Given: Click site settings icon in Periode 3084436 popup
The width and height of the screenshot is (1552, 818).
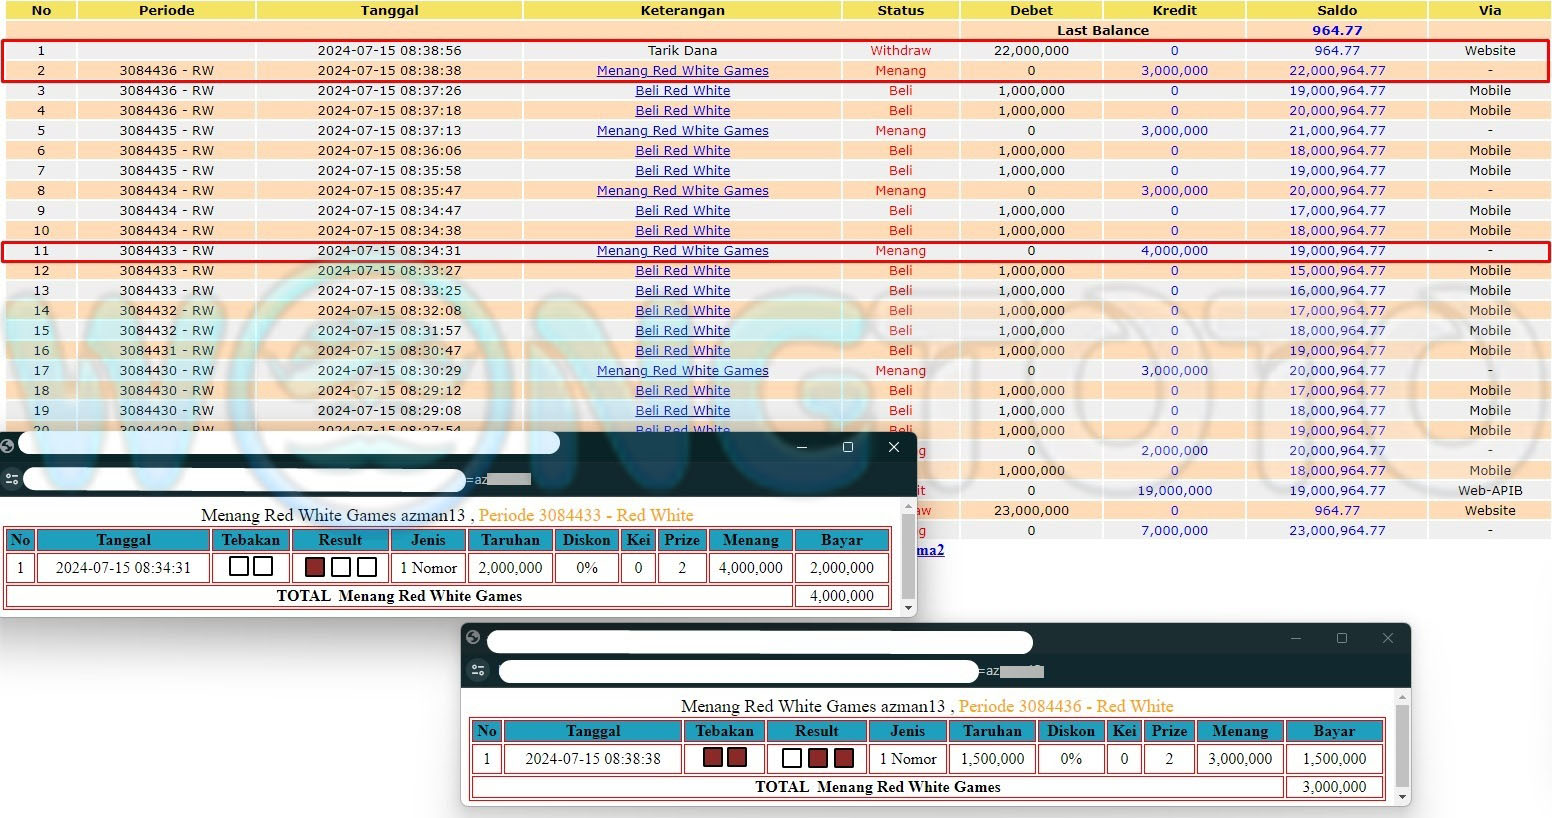Looking at the screenshot, I should click(x=478, y=670).
